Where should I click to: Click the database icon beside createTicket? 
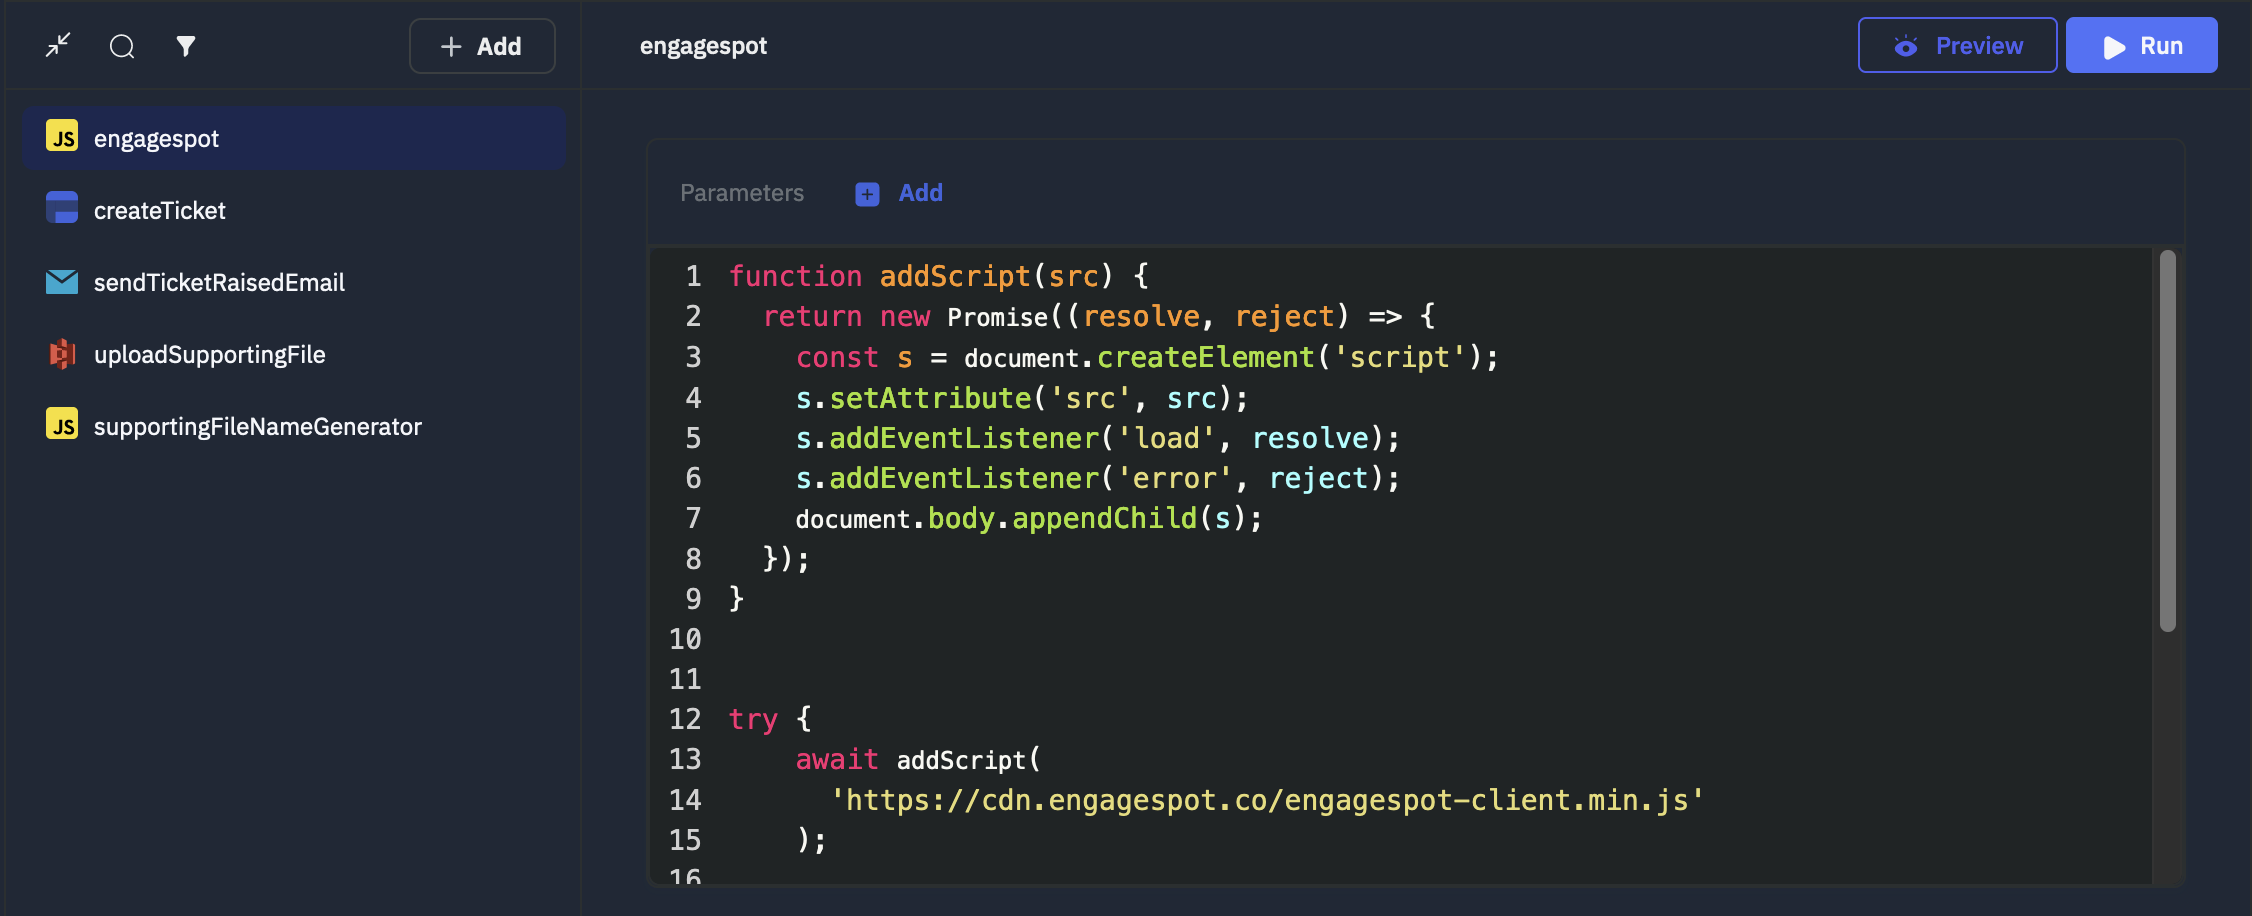(62, 208)
